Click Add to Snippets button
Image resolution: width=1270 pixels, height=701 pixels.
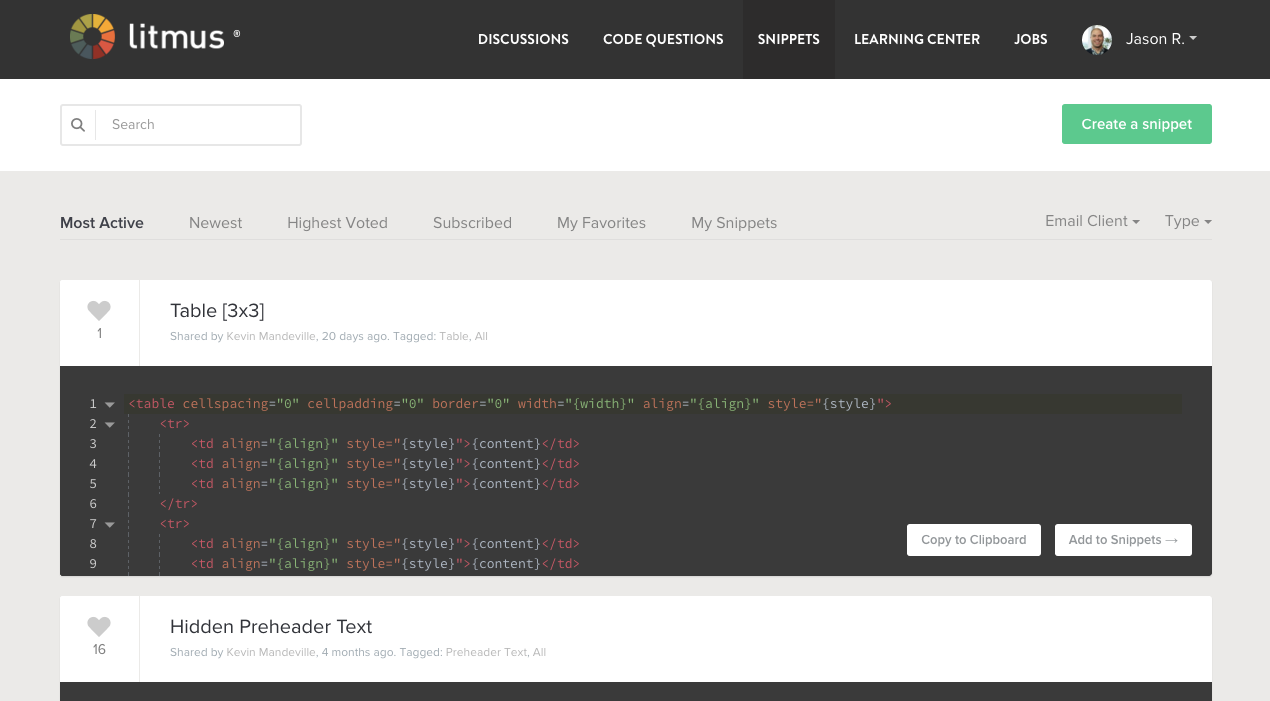pos(1122,540)
